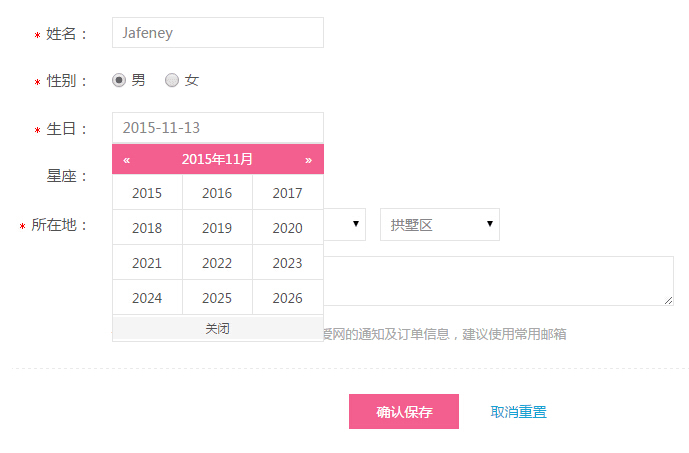The width and height of the screenshot is (689, 453).
Task: Open the 拱墅区 district dropdown
Action: click(x=439, y=225)
